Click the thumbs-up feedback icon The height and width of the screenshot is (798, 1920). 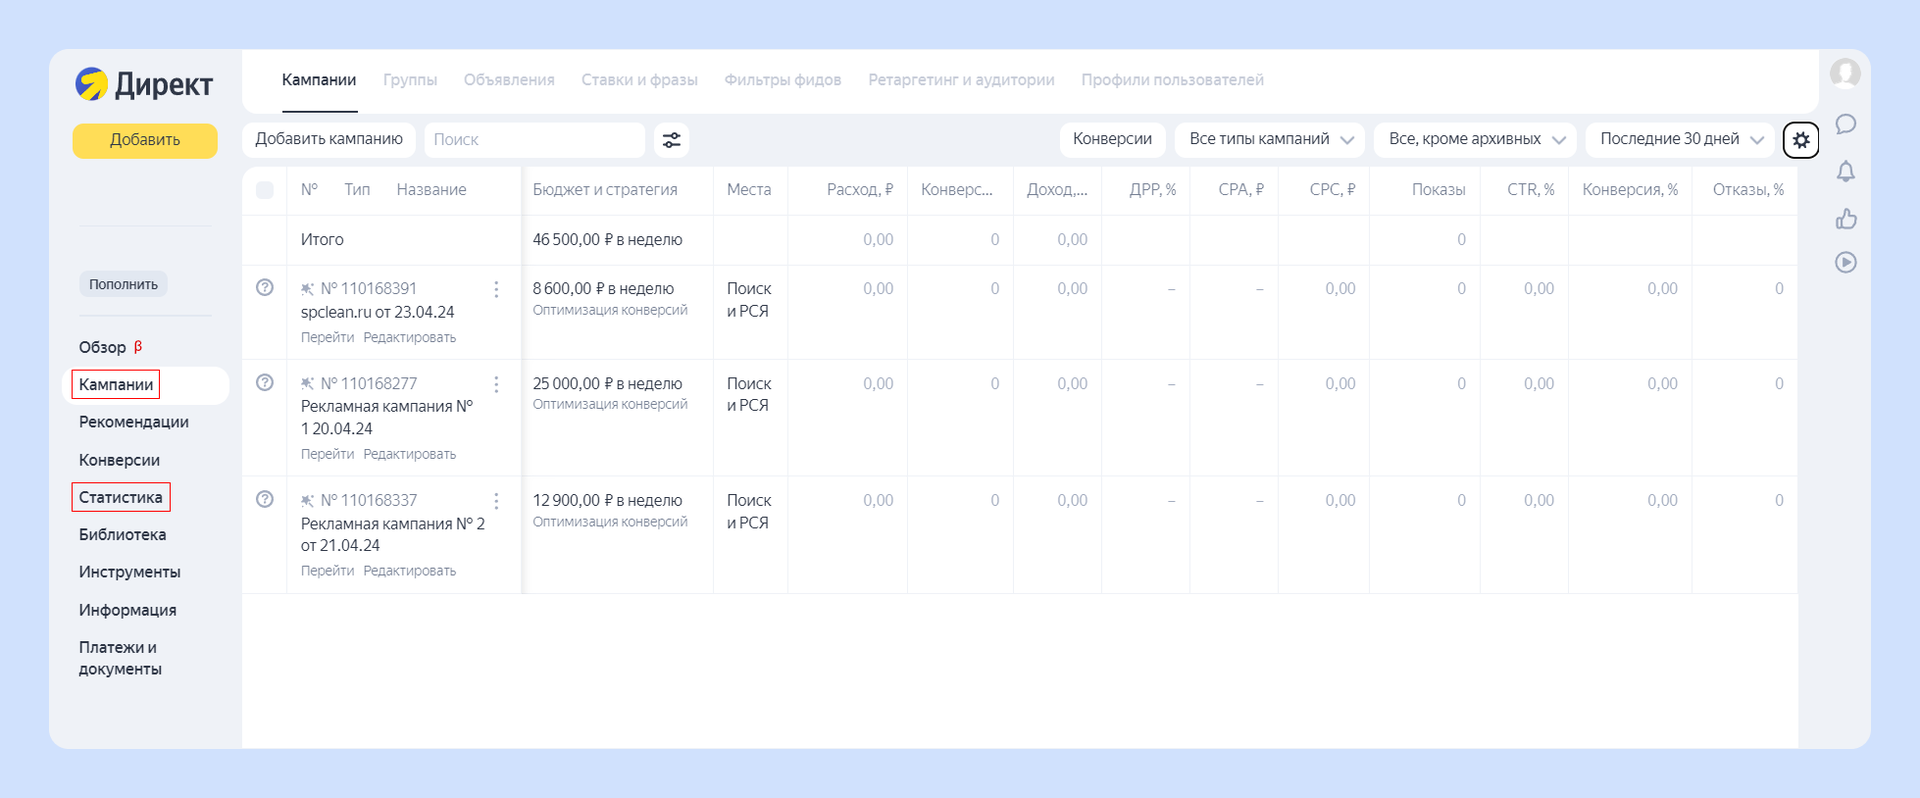pos(1846,218)
